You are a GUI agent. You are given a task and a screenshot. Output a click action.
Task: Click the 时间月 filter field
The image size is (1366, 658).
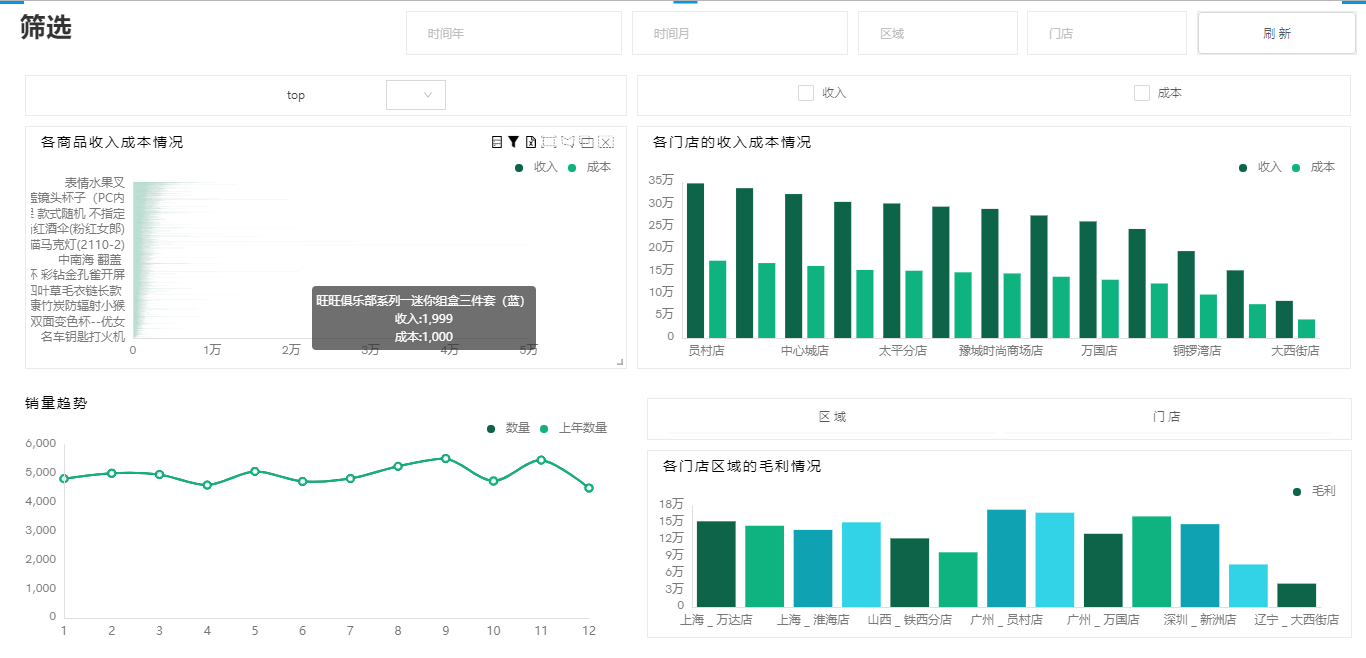click(x=739, y=32)
